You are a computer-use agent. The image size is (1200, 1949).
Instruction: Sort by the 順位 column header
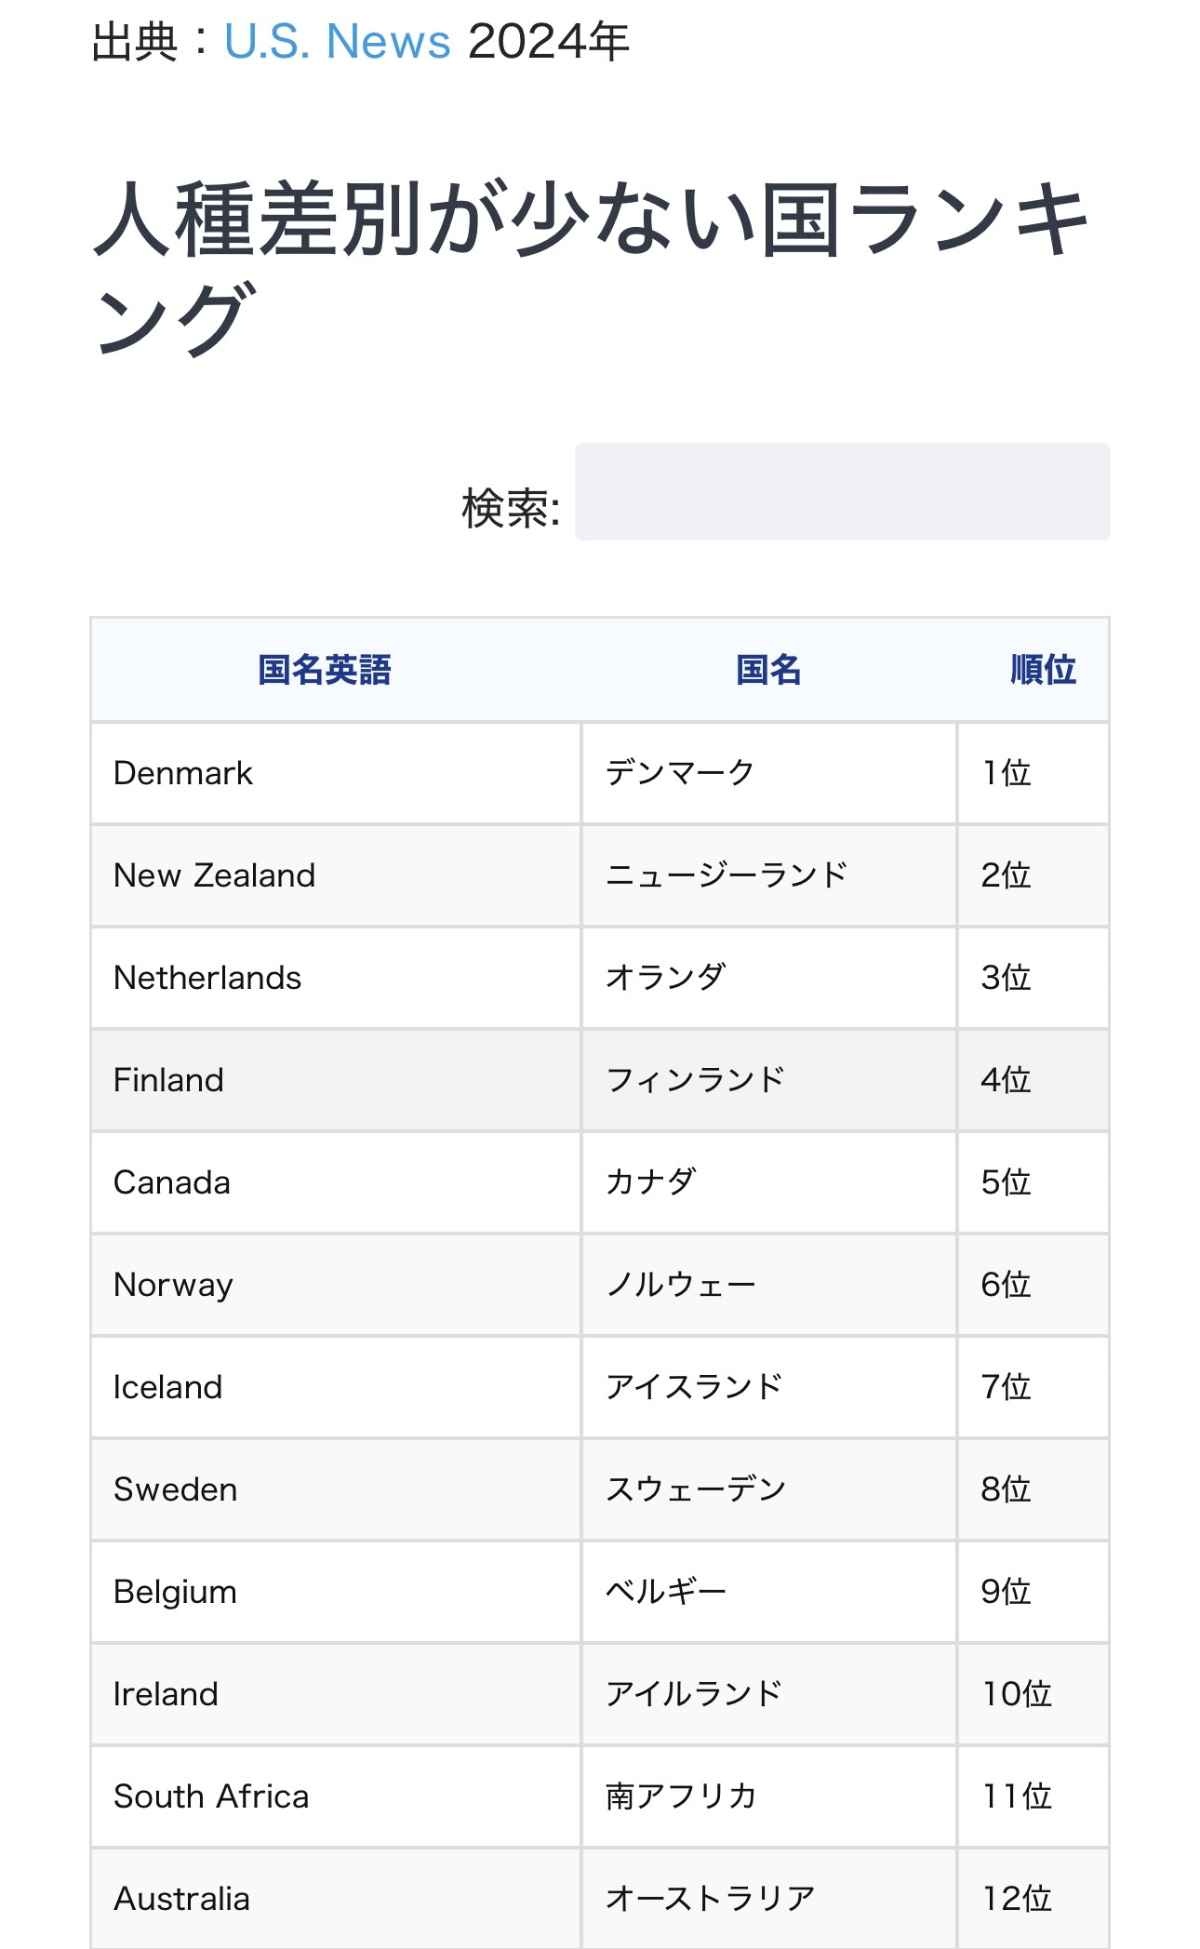coord(1042,669)
